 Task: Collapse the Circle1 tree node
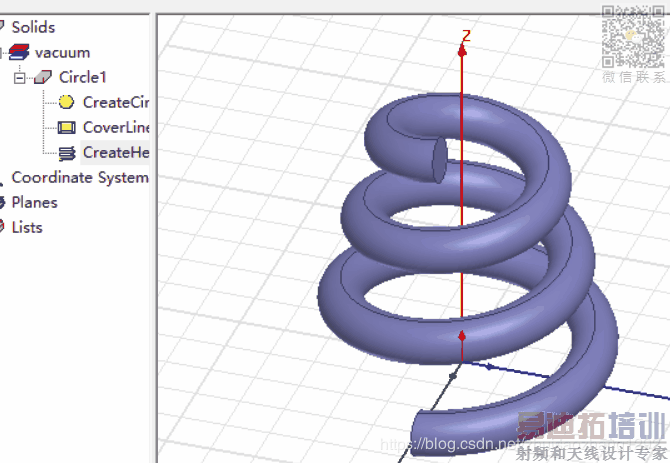click(19, 78)
